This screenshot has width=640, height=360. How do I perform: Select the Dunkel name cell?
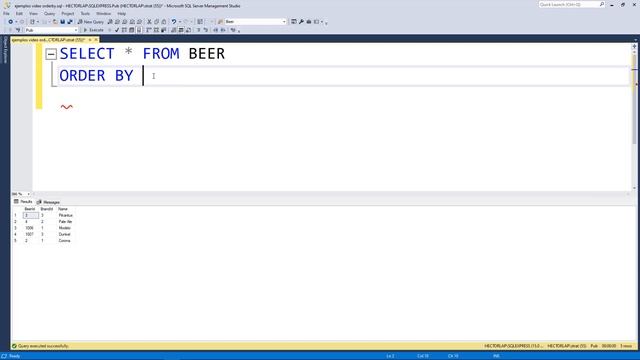pos(64,234)
